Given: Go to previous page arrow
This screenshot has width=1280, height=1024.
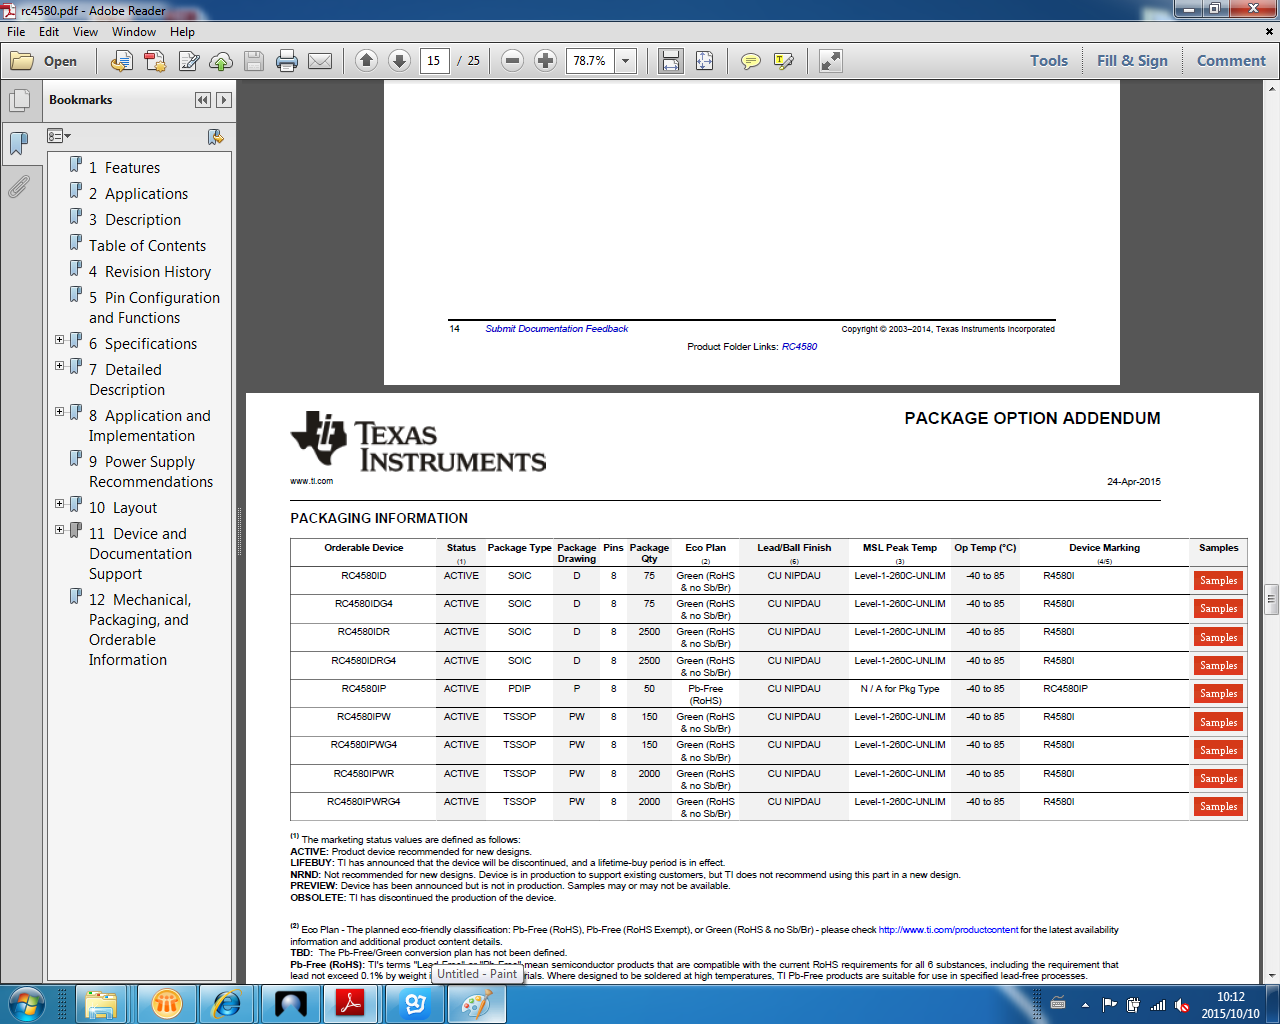Looking at the screenshot, I should point(366,61).
